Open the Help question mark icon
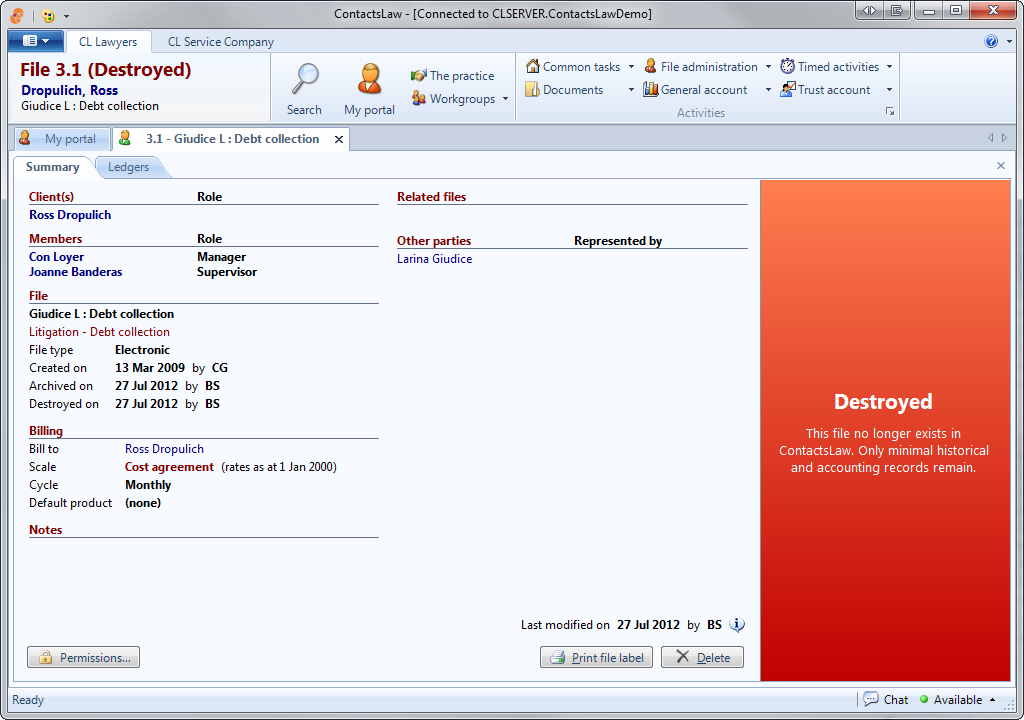 pyautogui.click(x=991, y=41)
